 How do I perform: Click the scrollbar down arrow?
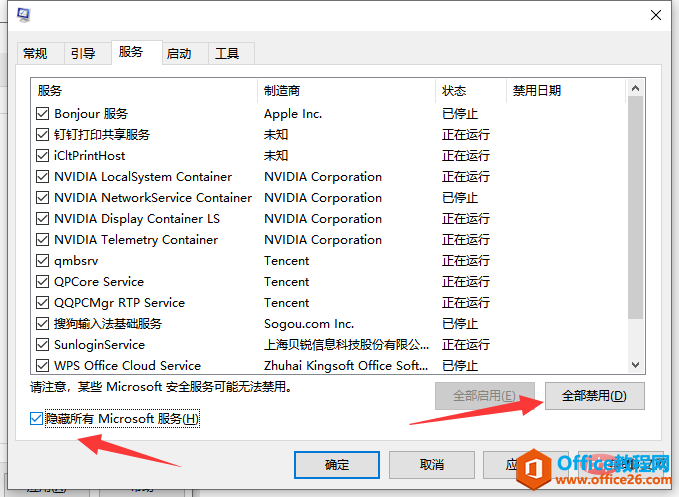(x=635, y=365)
